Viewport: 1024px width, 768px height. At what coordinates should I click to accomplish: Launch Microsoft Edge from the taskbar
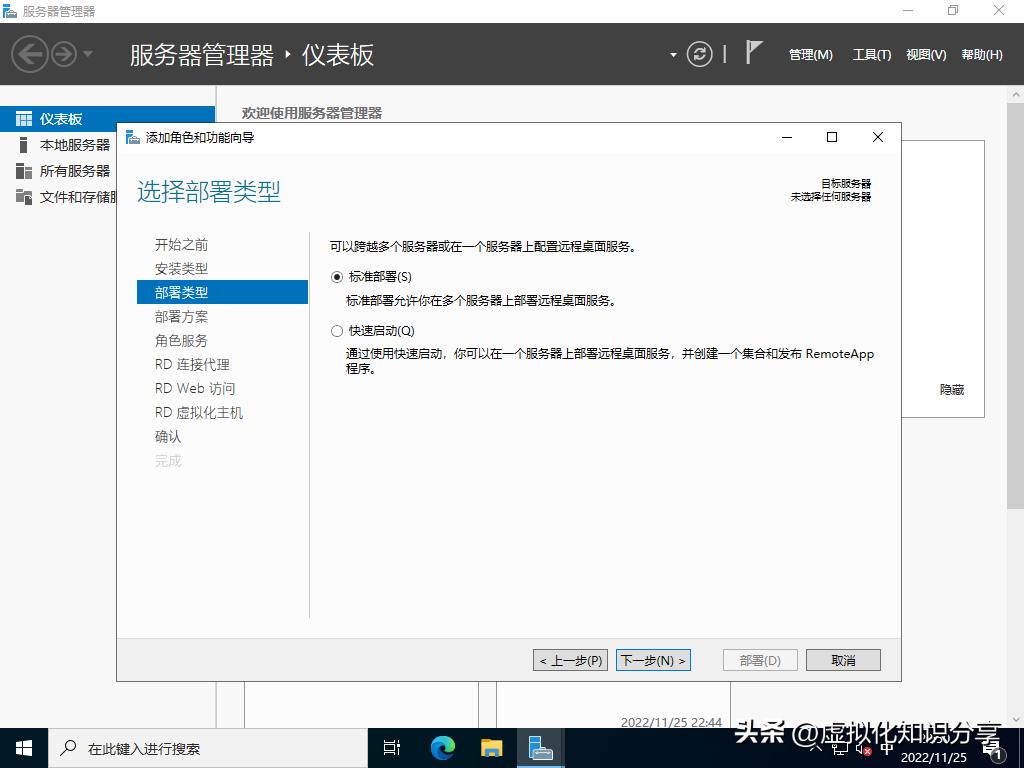[441, 747]
